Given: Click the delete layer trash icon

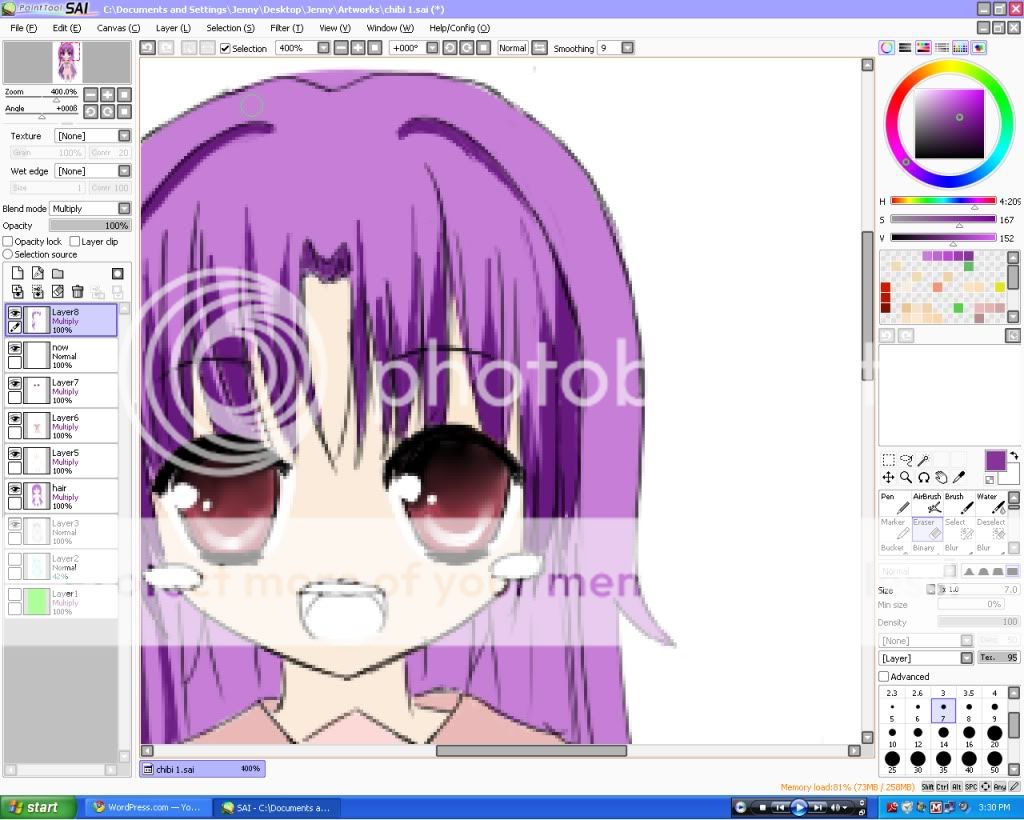Looking at the screenshot, I should [77, 292].
